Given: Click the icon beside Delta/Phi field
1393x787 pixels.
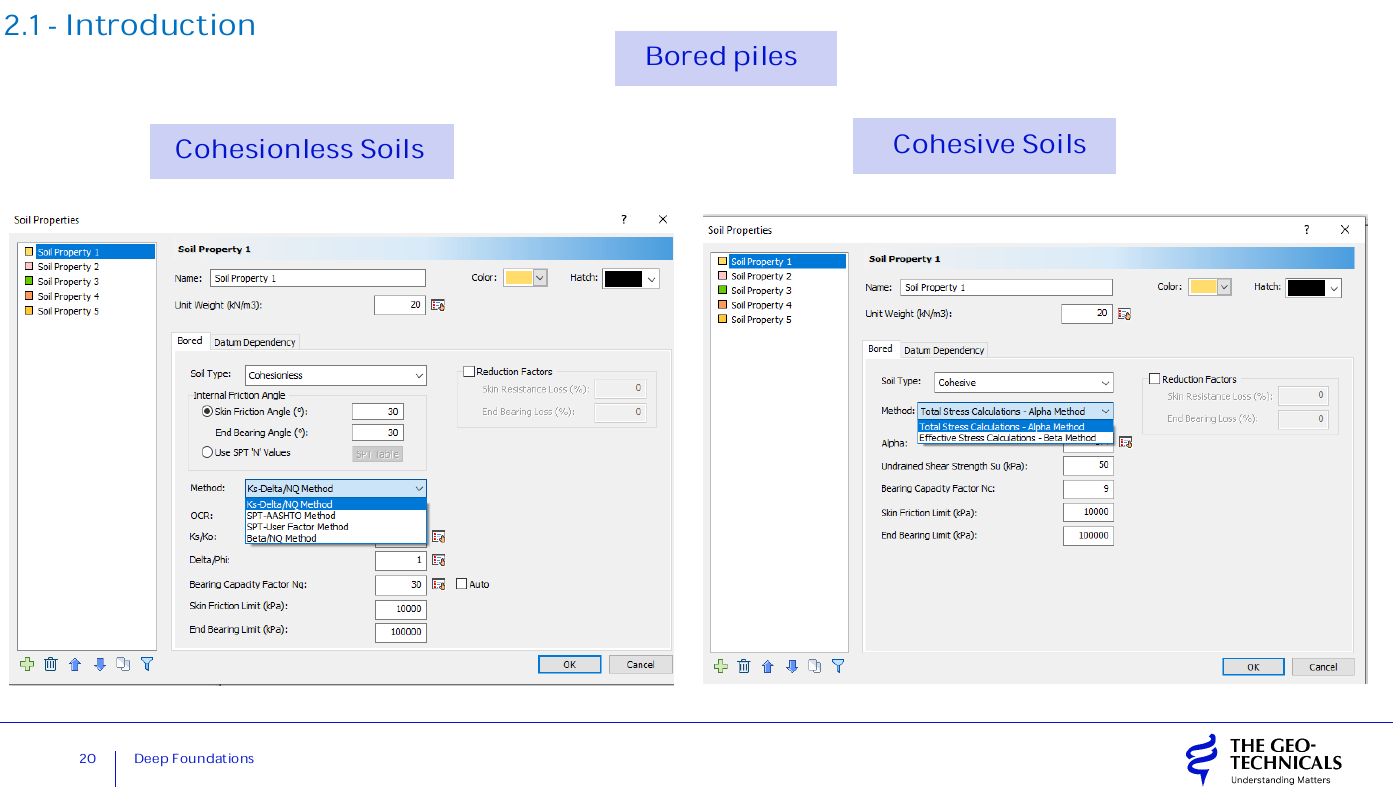Looking at the screenshot, I should click(438, 560).
